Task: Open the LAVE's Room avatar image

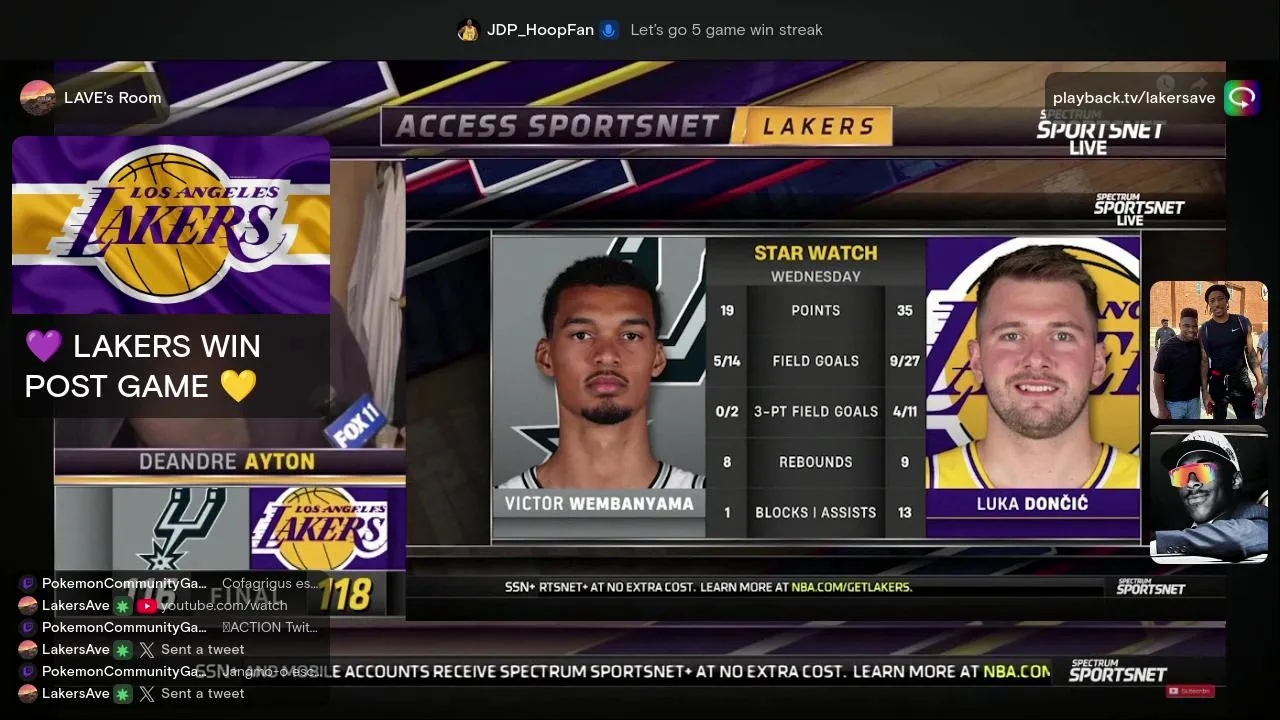Action: [x=37, y=98]
